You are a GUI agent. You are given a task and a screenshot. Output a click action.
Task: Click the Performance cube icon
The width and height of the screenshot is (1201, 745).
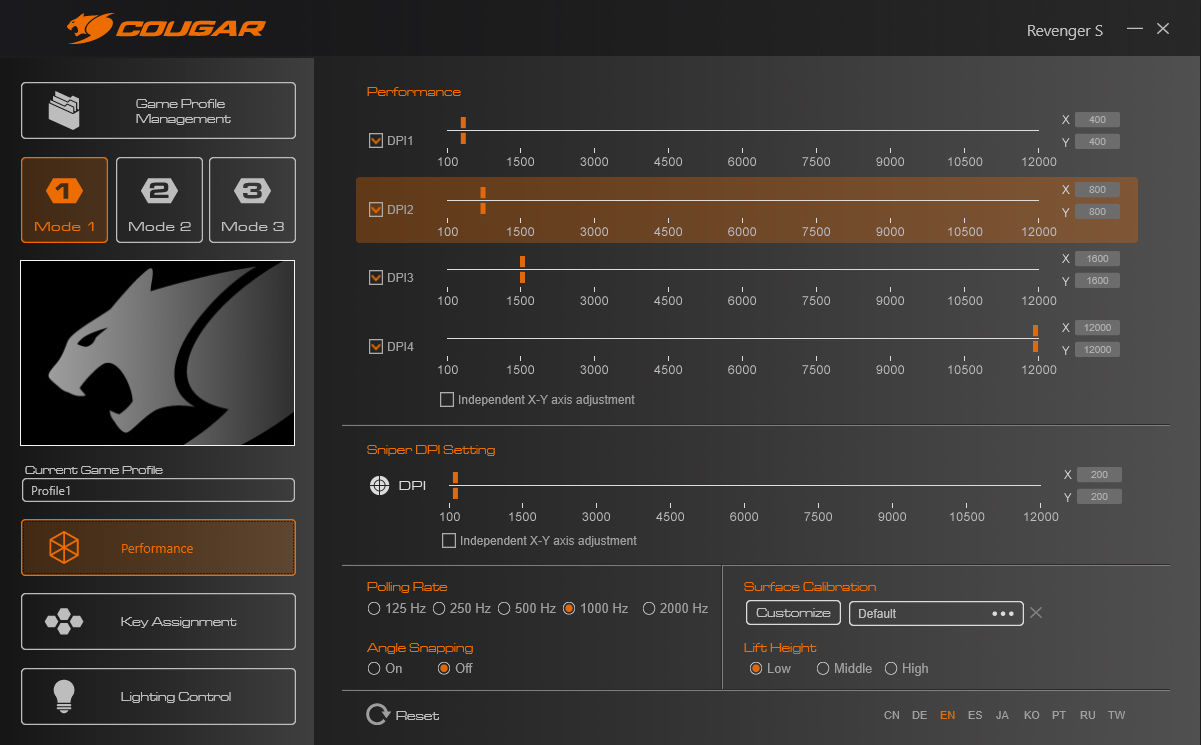click(64, 548)
